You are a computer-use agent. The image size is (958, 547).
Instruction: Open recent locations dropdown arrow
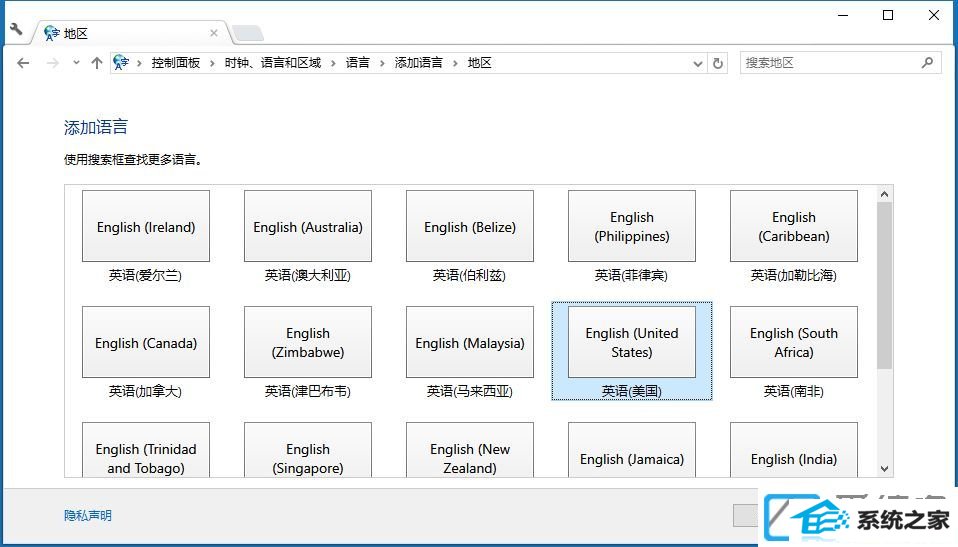click(x=76, y=62)
